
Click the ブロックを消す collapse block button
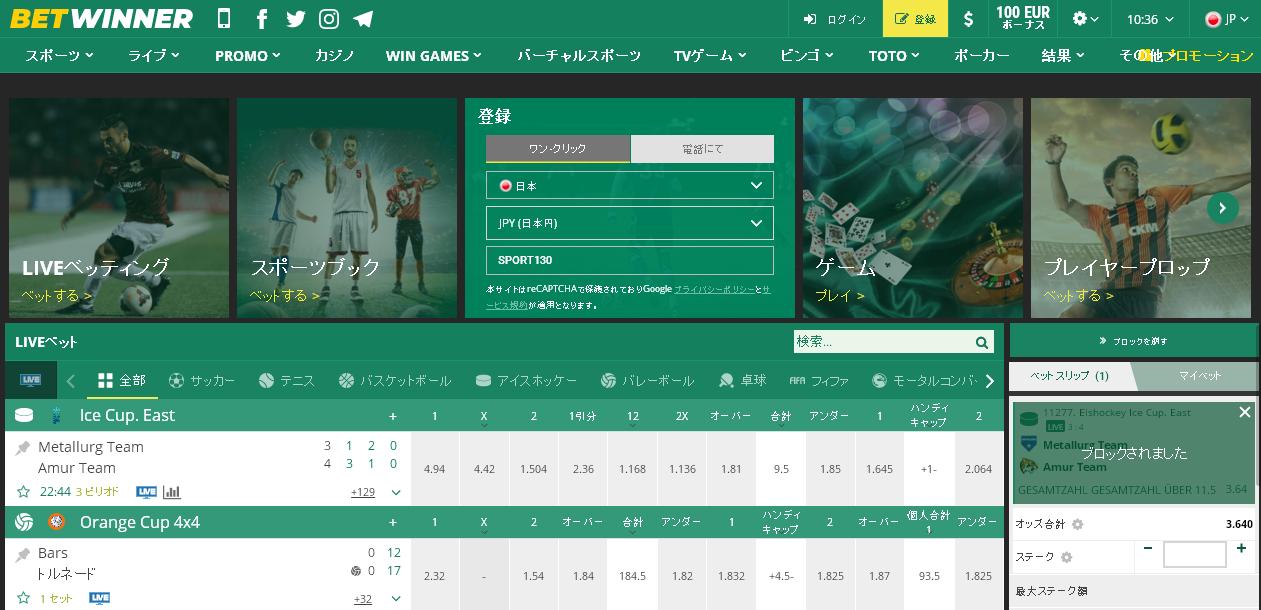(x=1133, y=341)
